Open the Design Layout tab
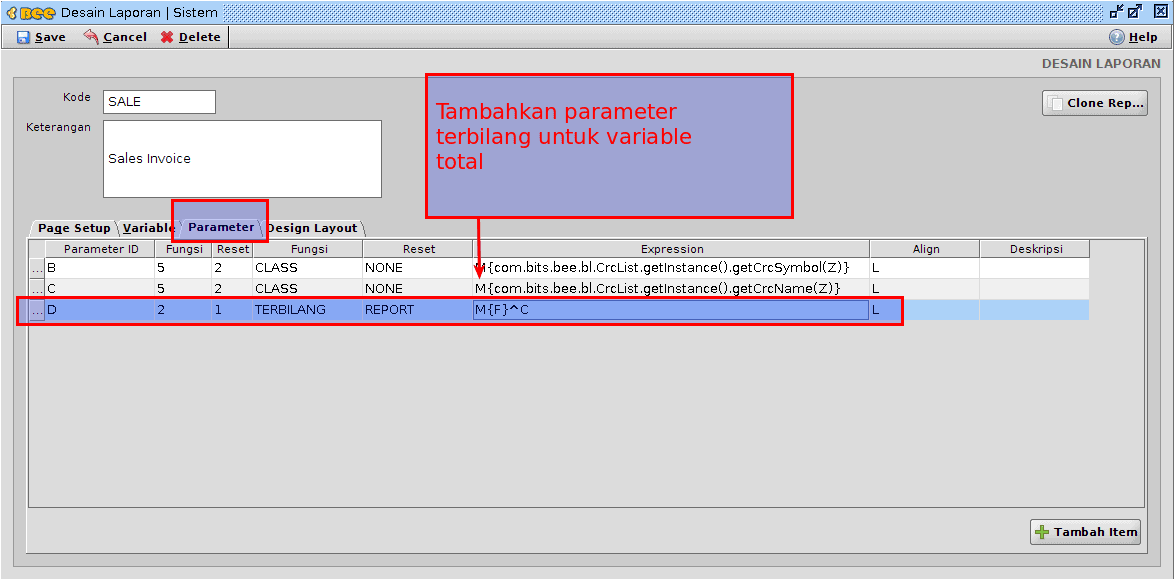This screenshot has height=579, width=1174. [313, 228]
